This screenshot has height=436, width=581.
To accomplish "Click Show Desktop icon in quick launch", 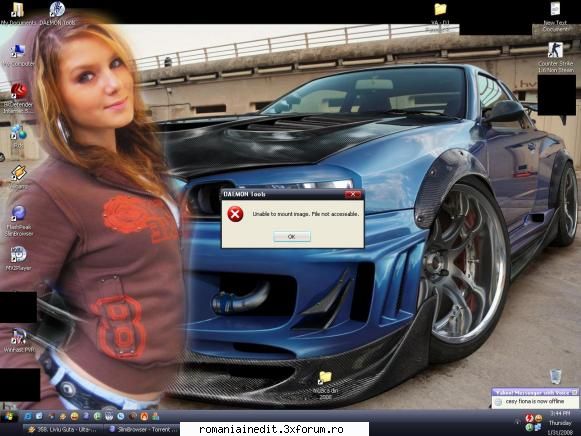I will (x=39, y=416).
